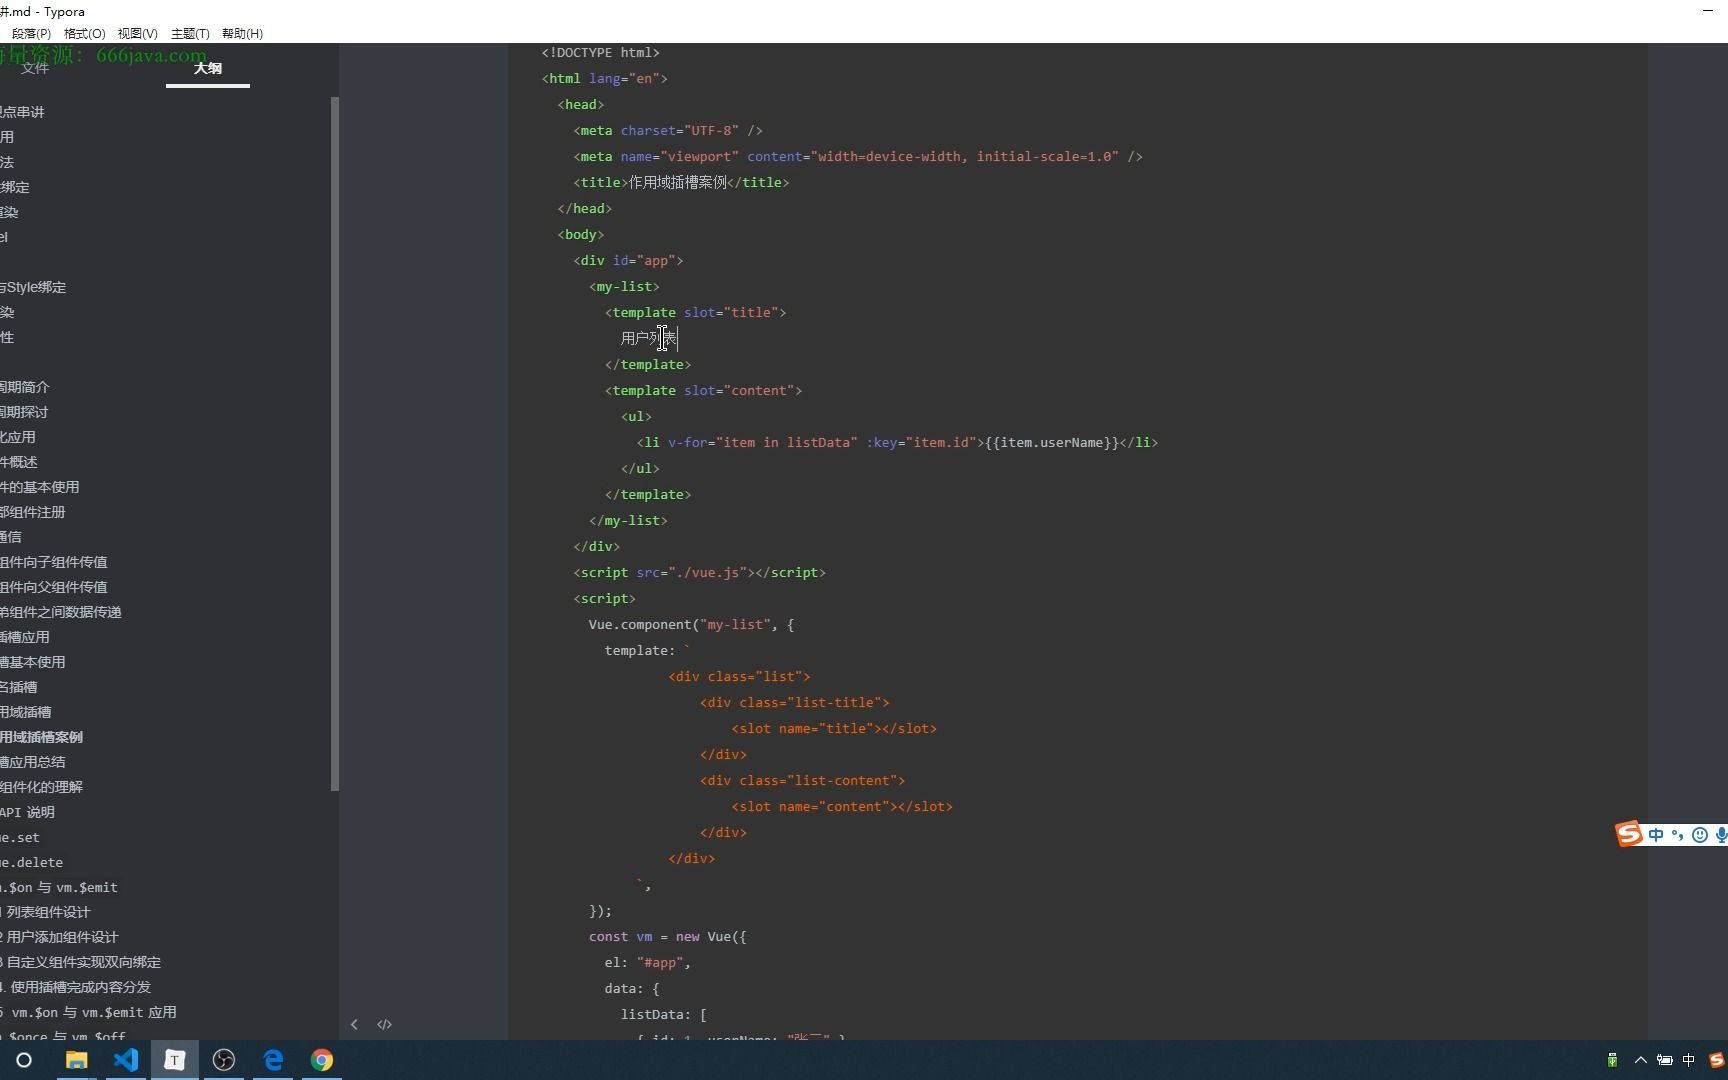Open the 帮助(H) menu

(x=242, y=33)
